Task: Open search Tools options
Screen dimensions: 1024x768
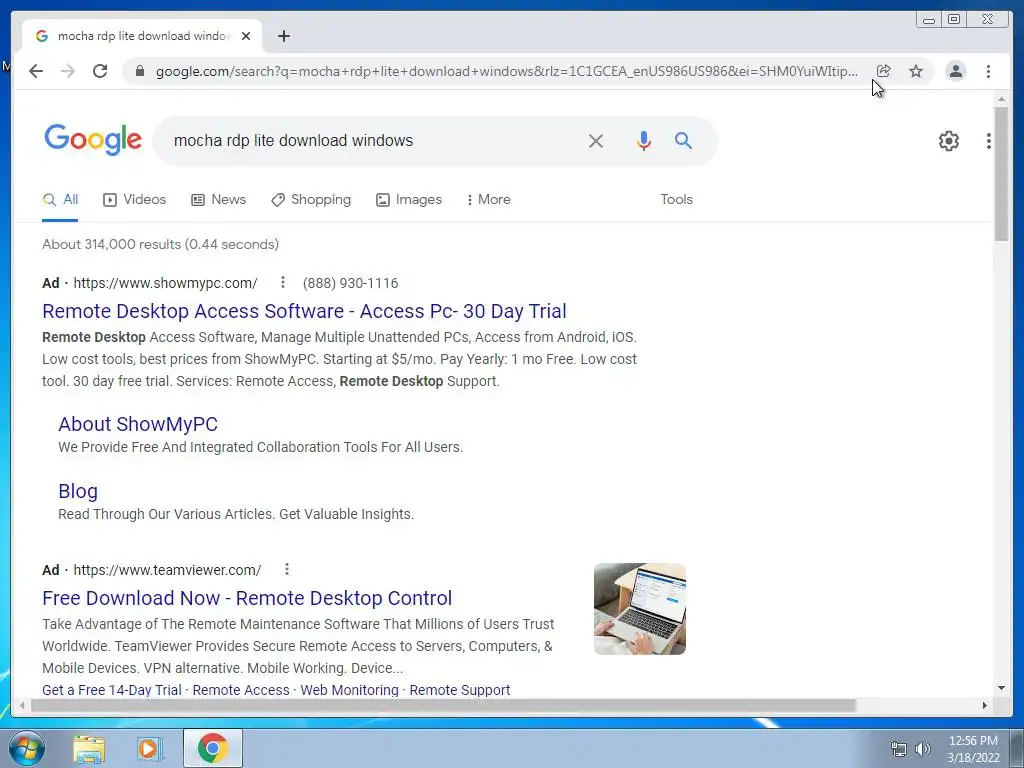Action: 676,199
